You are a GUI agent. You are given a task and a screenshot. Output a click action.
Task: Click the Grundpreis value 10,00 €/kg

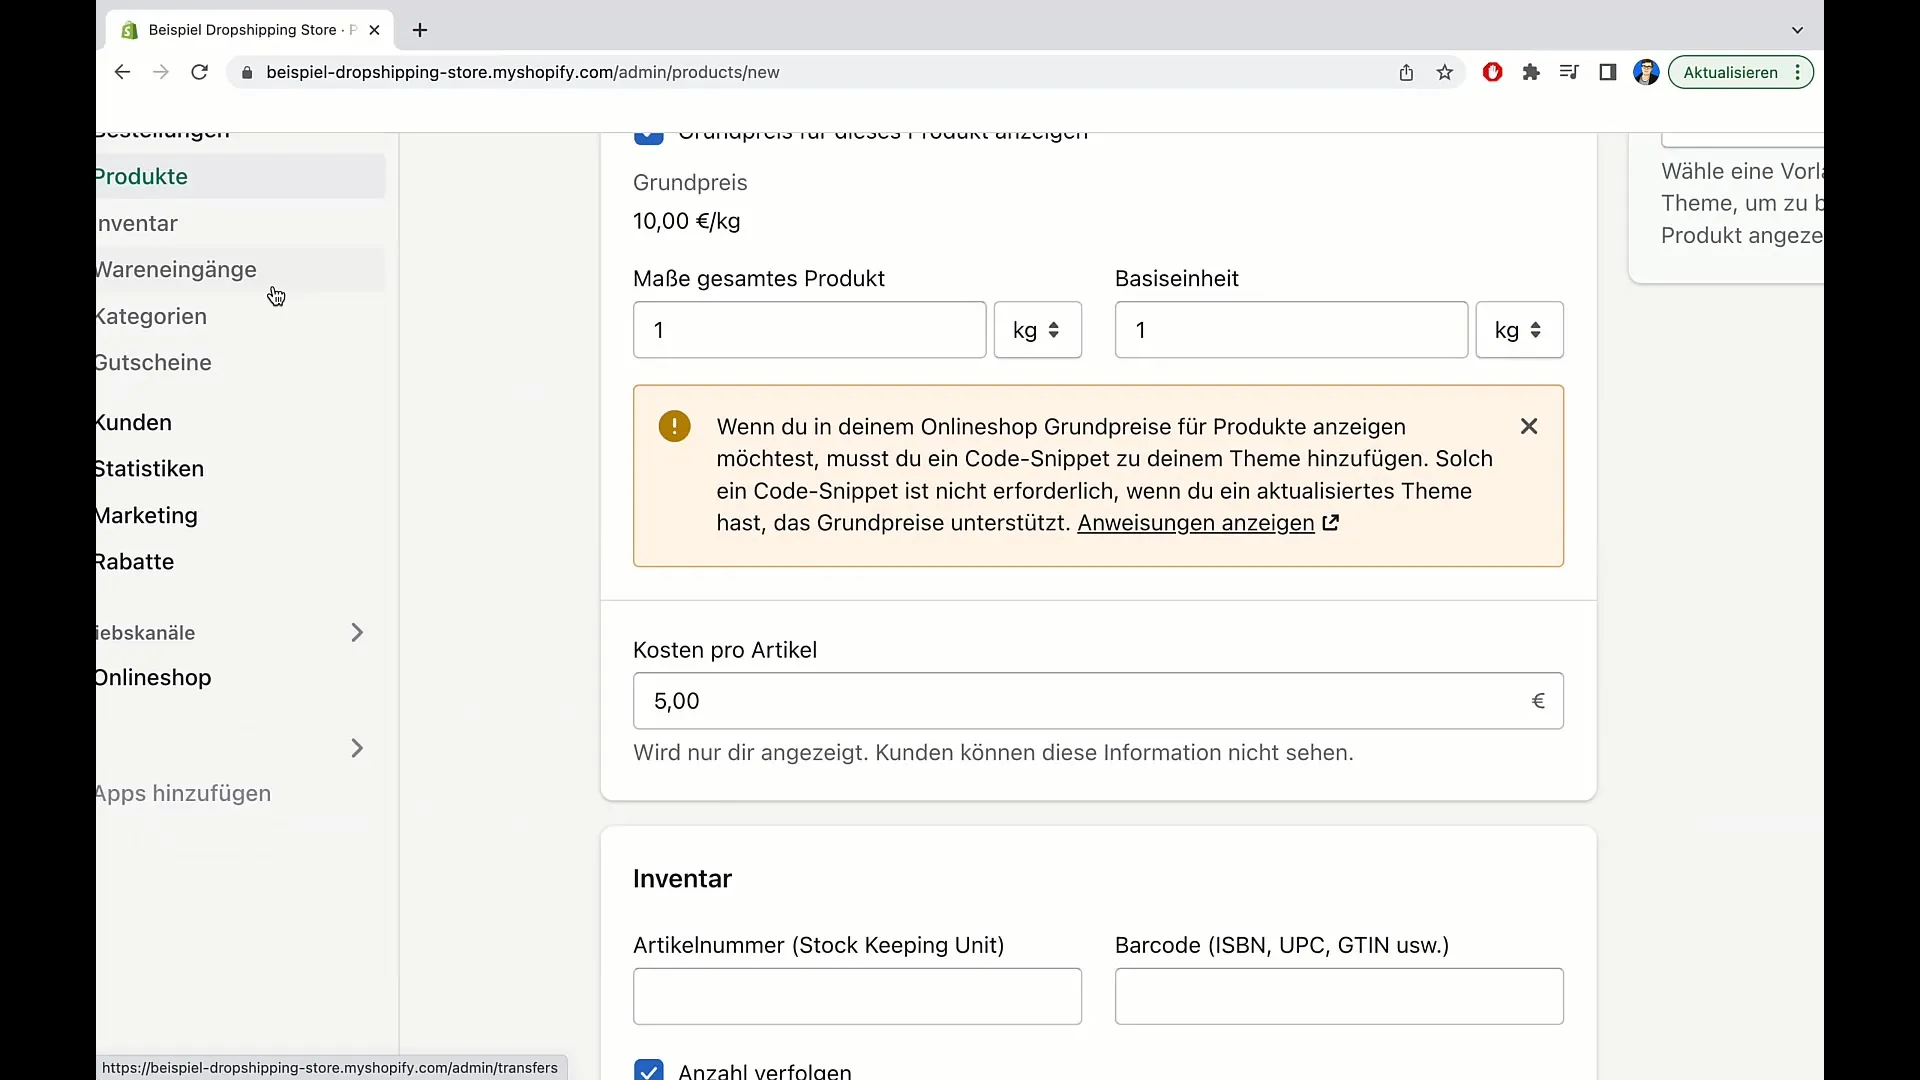tap(687, 221)
